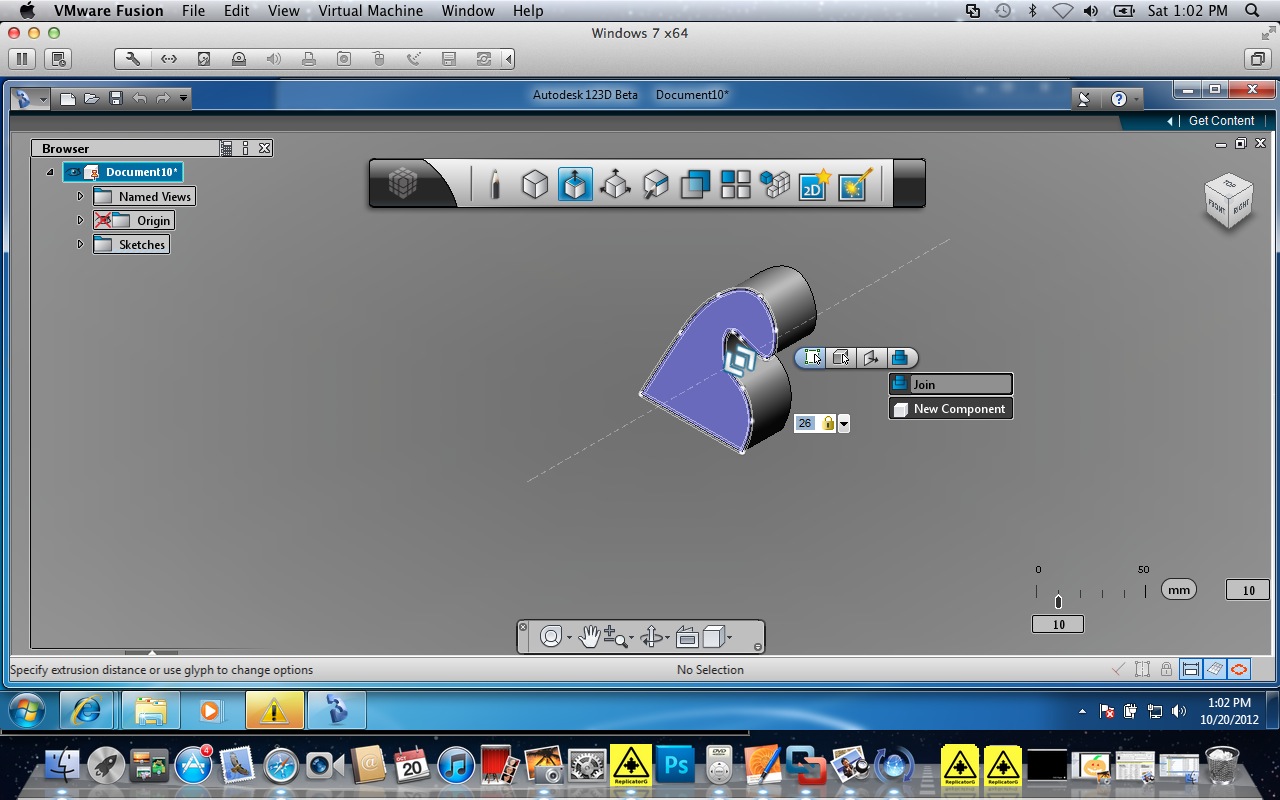Click the ViewCube in the corner

coord(1228,201)
